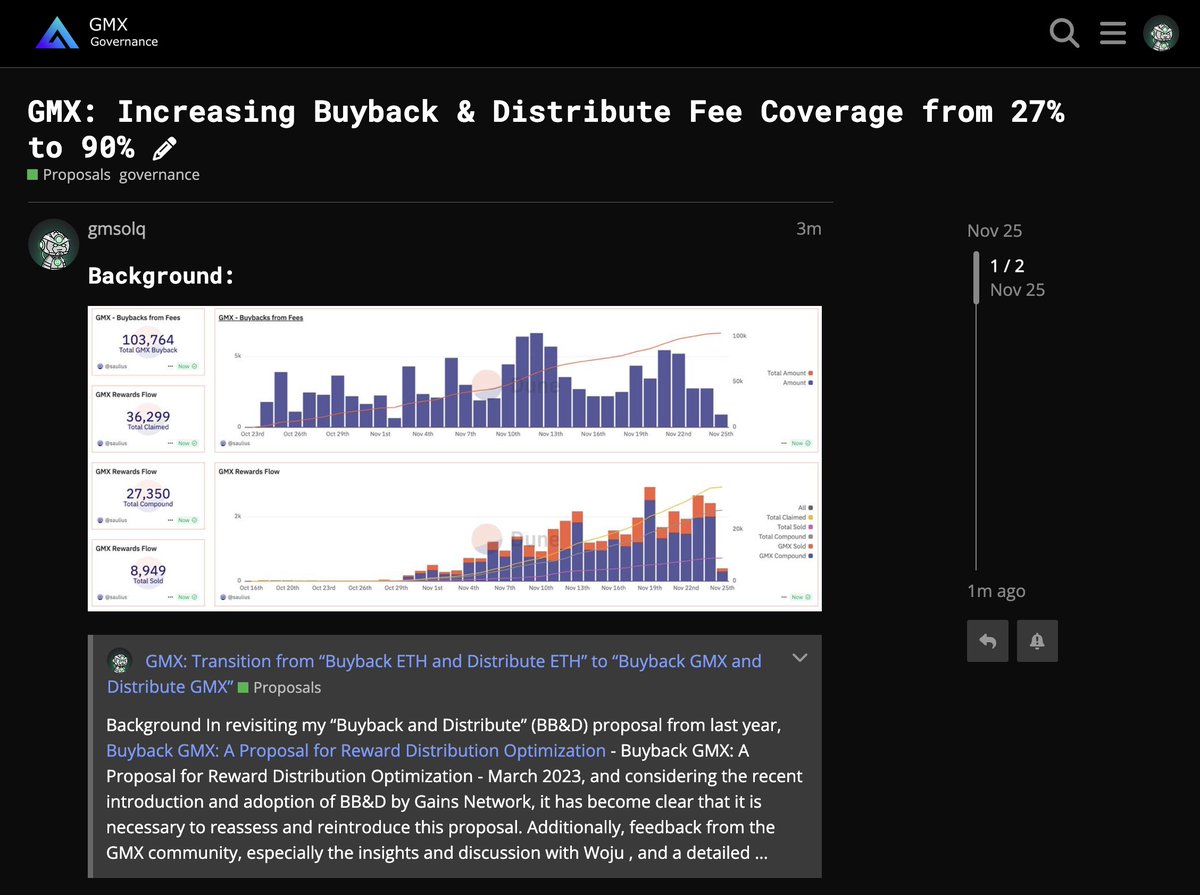This screenshot has height=895, width=1200.
Task: Click the 3m post timestamp
Action: pos(809,229)
